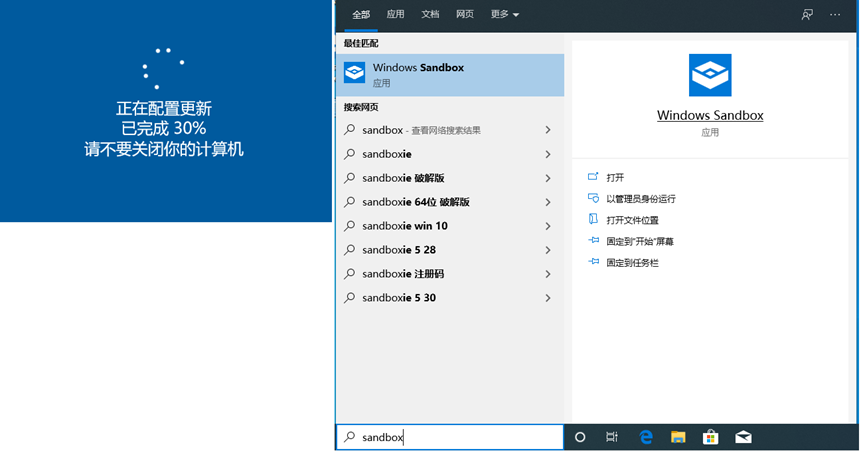Switch to the 网页 tab

(x=465, y=14)
